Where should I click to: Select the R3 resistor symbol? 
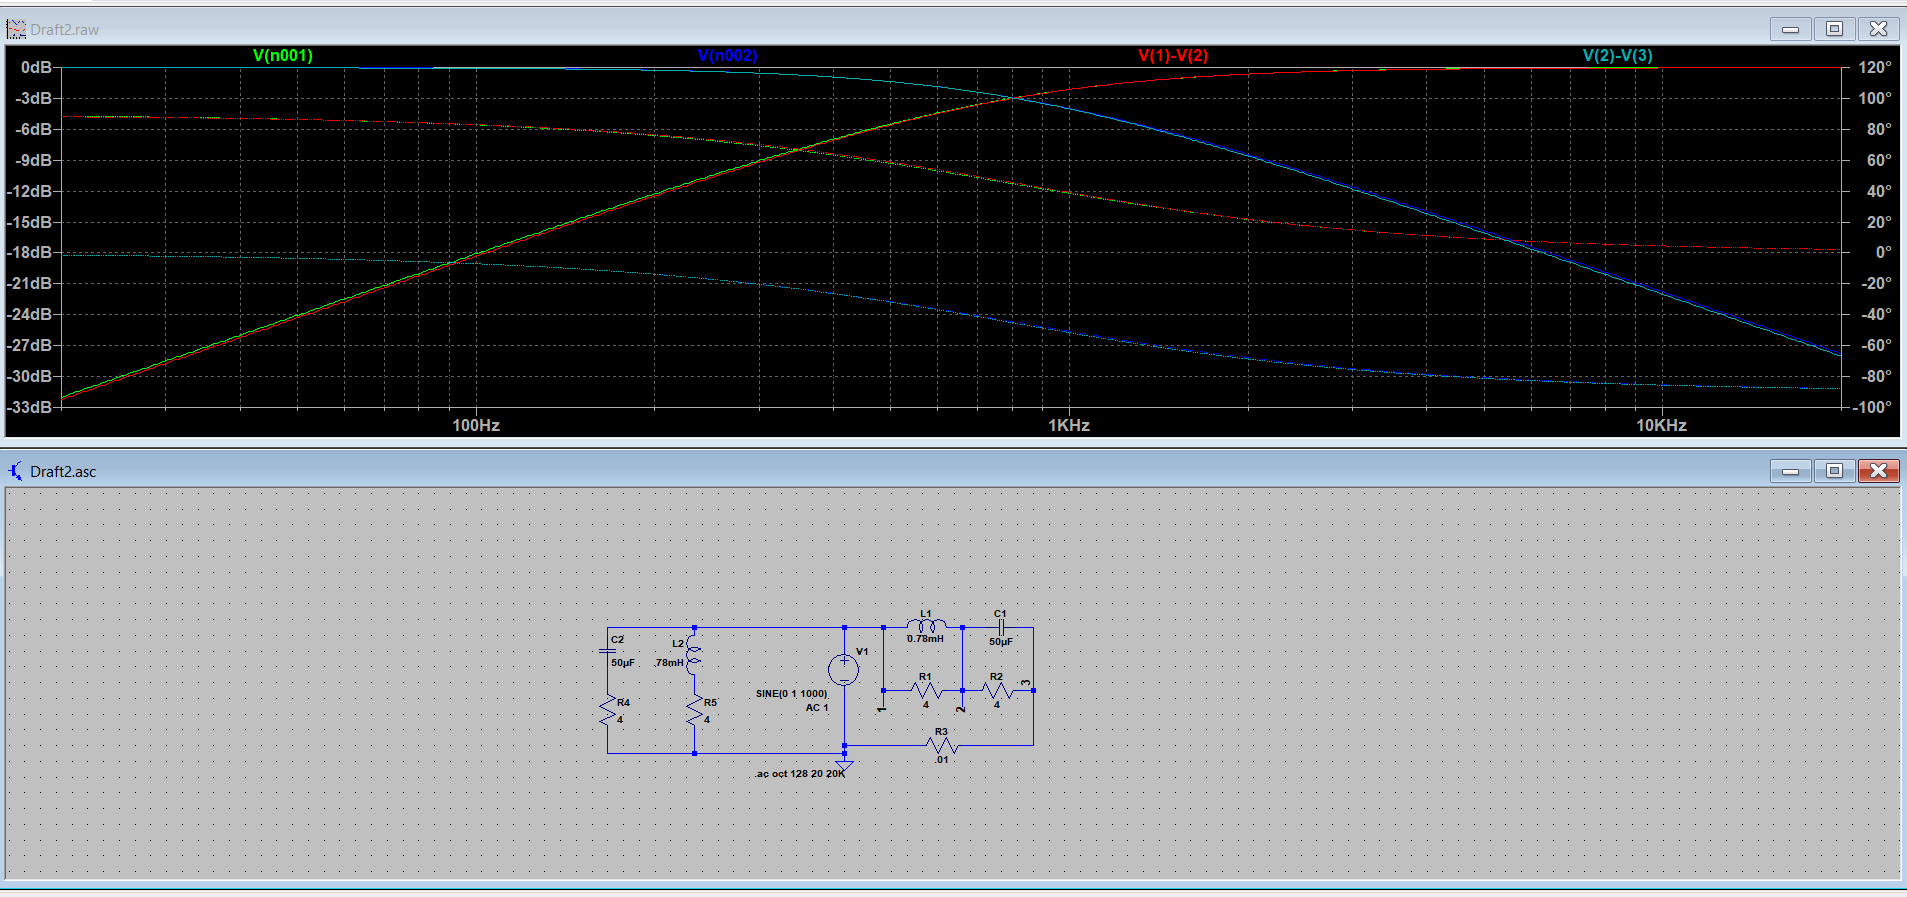coord(942,745)
